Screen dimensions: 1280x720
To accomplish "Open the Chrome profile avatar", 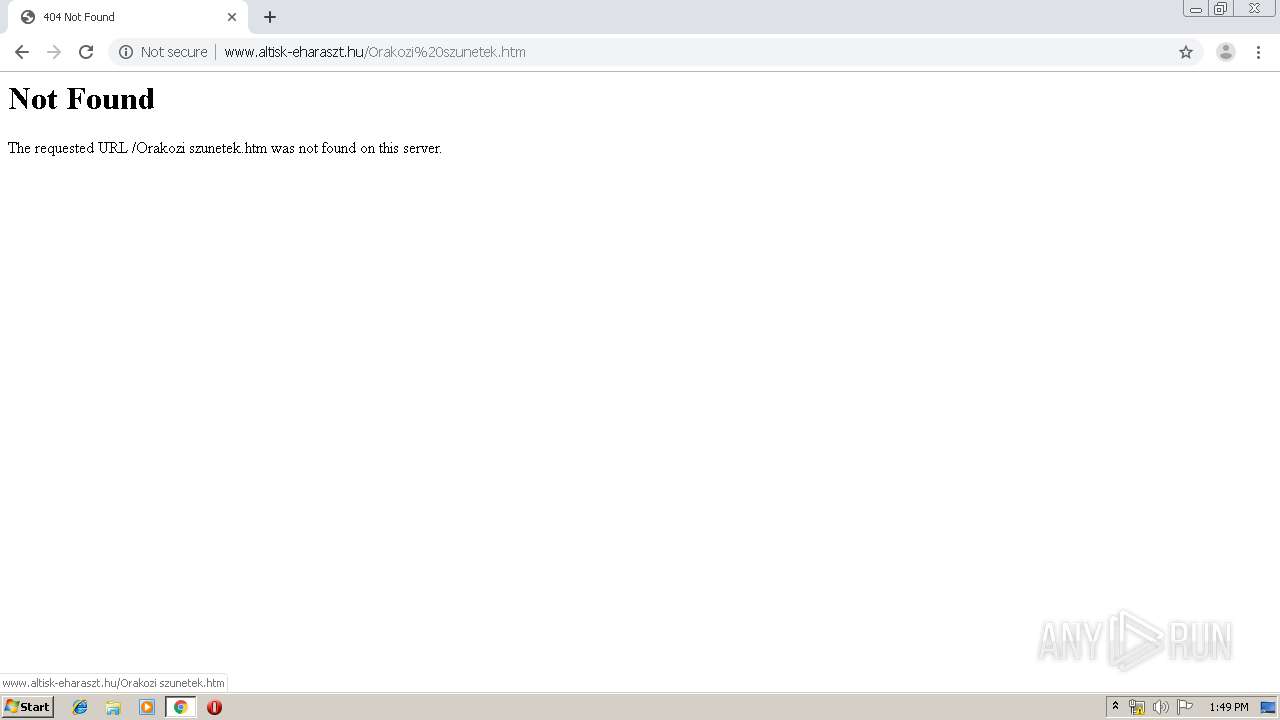I will pyautogui.click(x=1226, y=52).
